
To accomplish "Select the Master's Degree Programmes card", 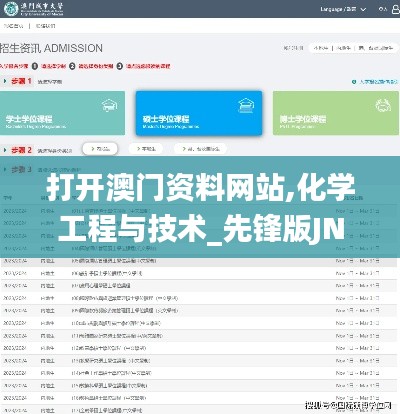I will tap(199, 113).
